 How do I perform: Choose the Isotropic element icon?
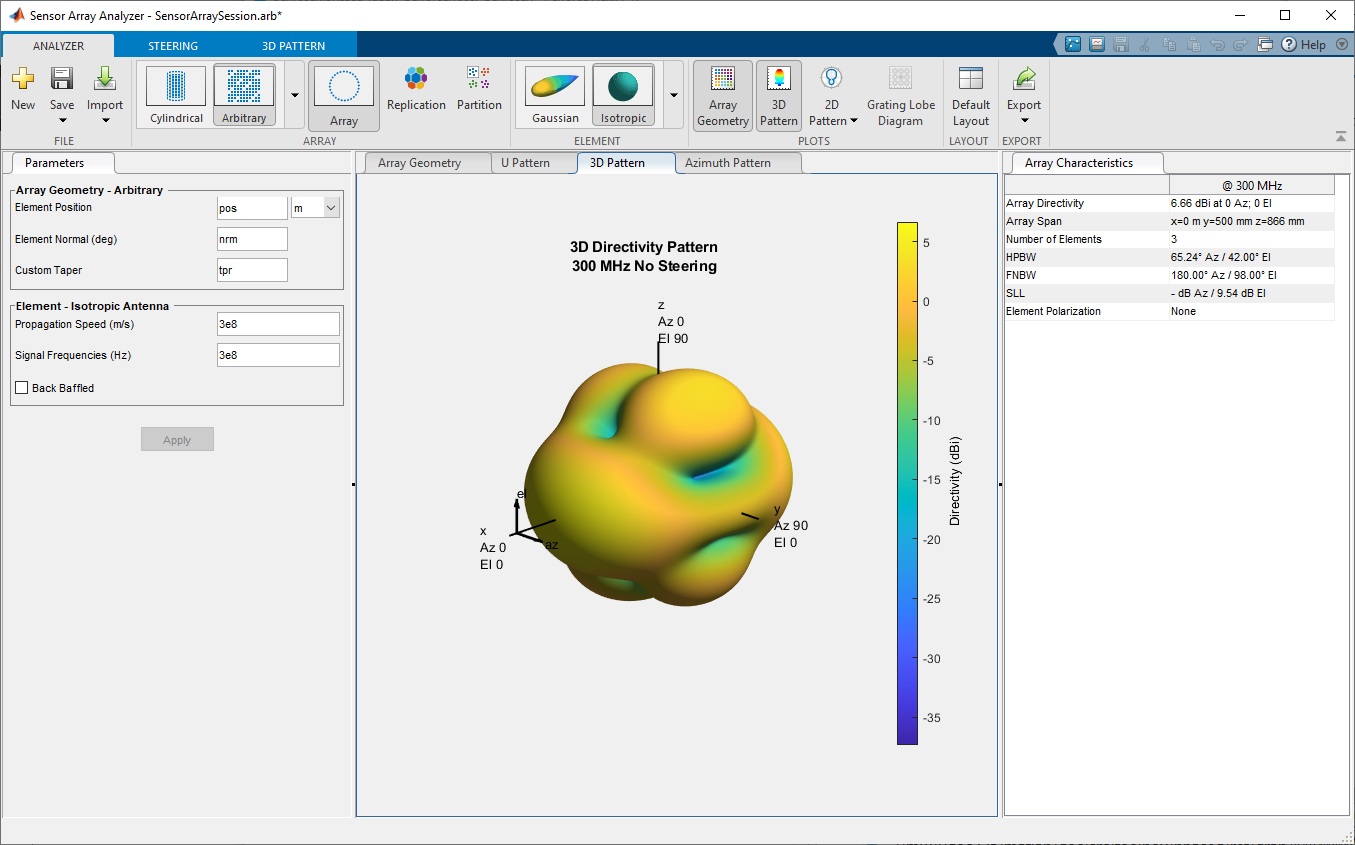click(623, 87)
